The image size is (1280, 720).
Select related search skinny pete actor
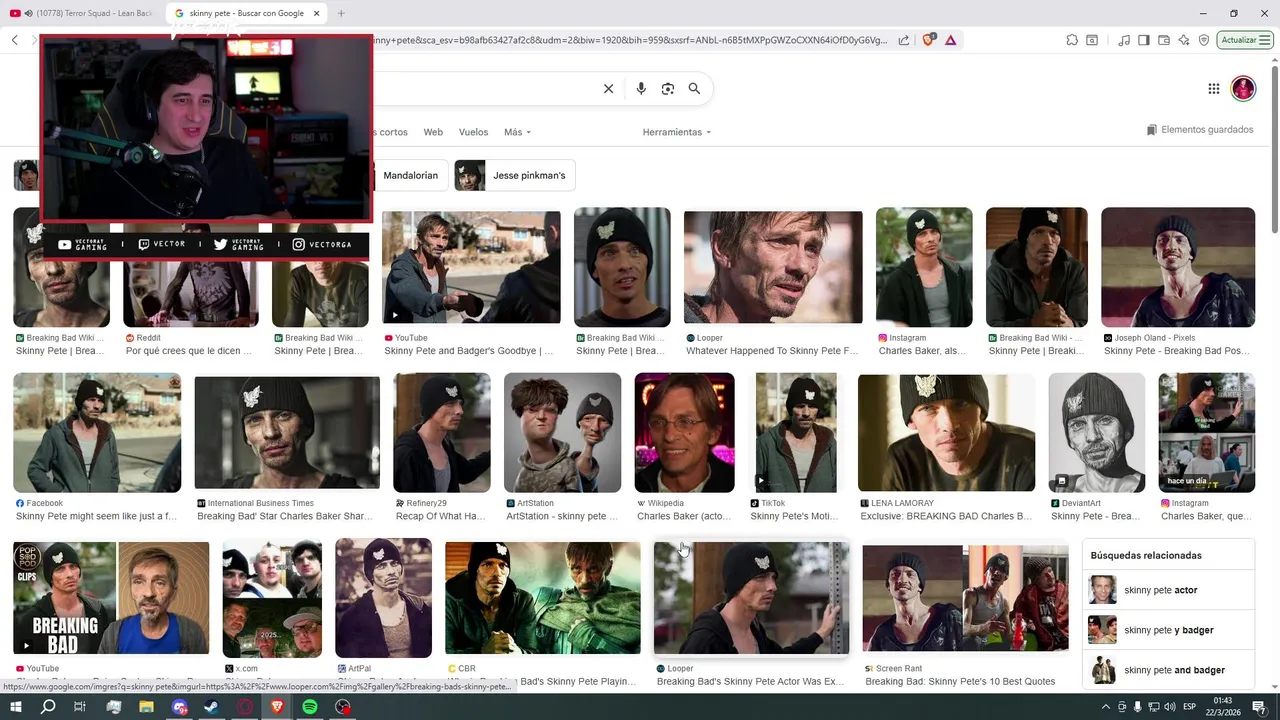[1168, 590]
